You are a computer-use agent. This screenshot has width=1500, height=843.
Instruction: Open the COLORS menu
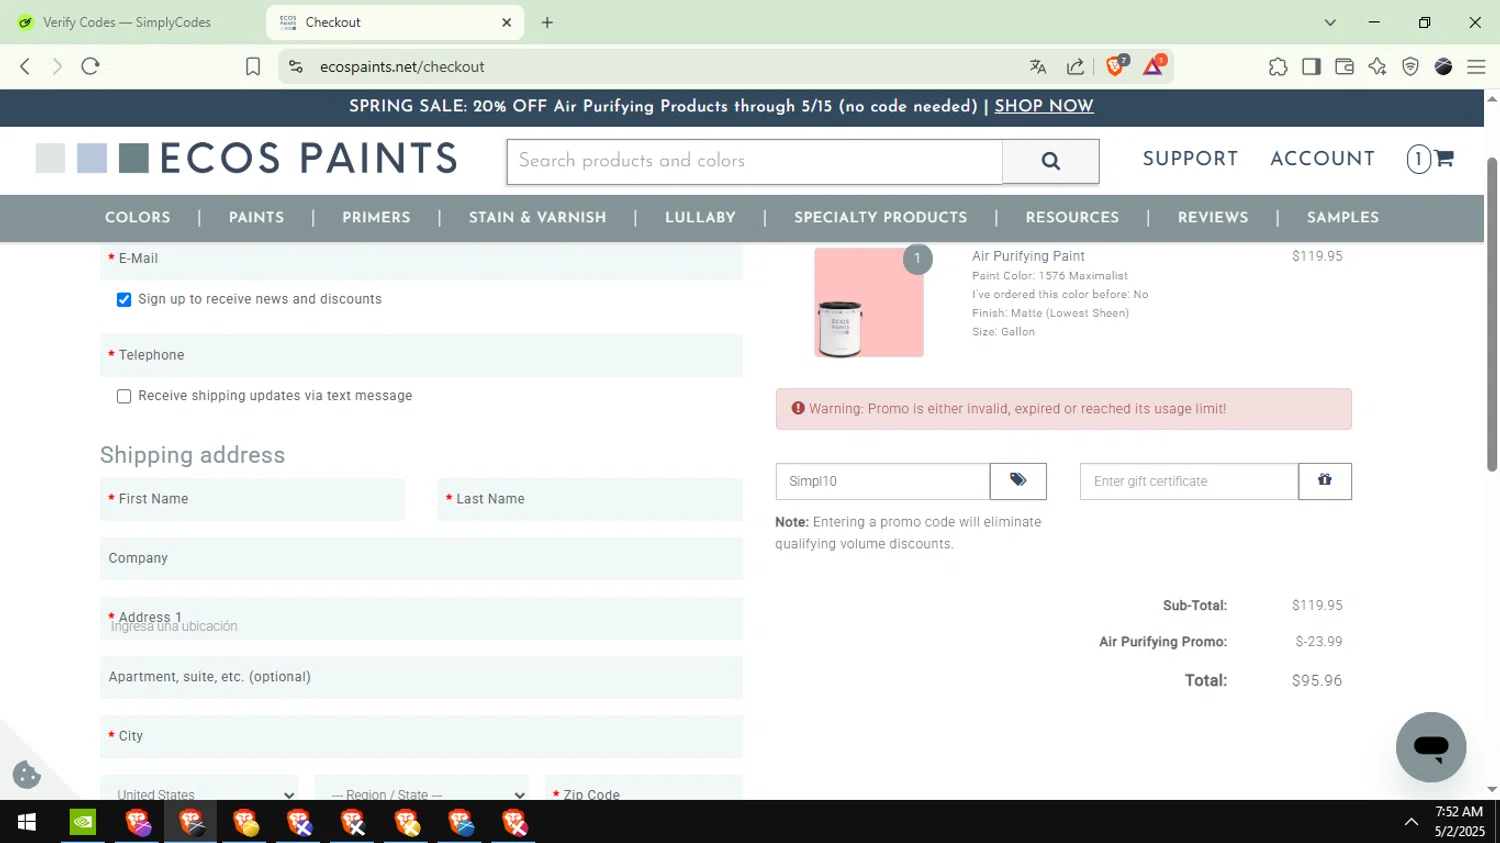(x=138, y=218)
